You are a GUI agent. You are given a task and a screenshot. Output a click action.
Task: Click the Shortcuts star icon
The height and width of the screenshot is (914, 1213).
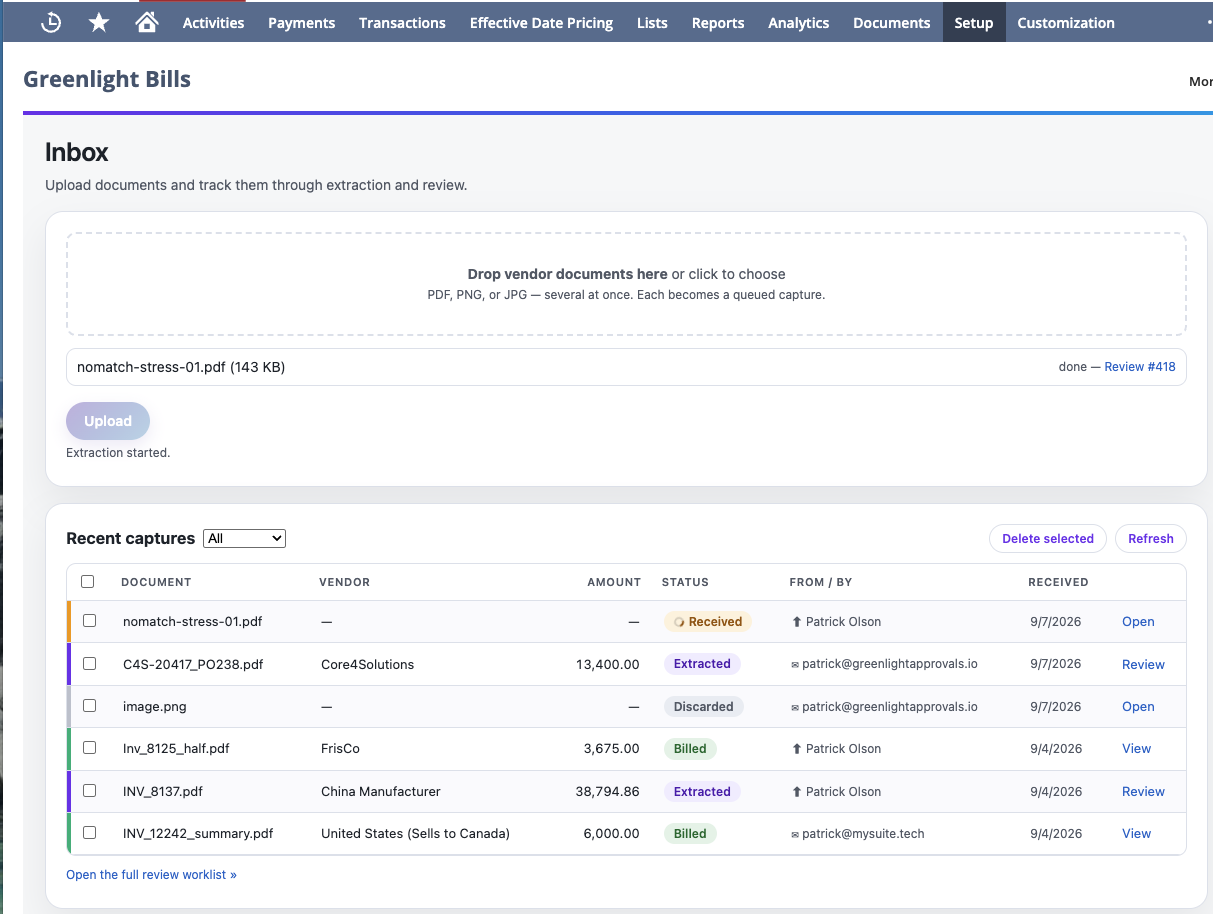pyautogui.click(x=99, y=22)
